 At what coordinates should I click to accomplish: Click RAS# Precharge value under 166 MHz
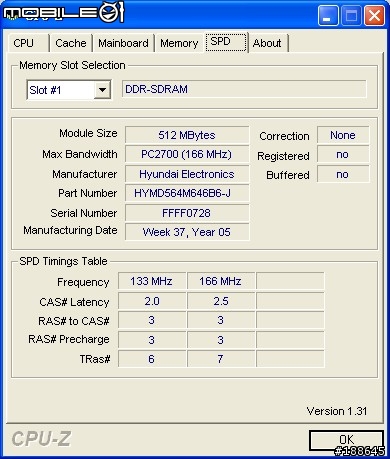click(x=221, y=340)
